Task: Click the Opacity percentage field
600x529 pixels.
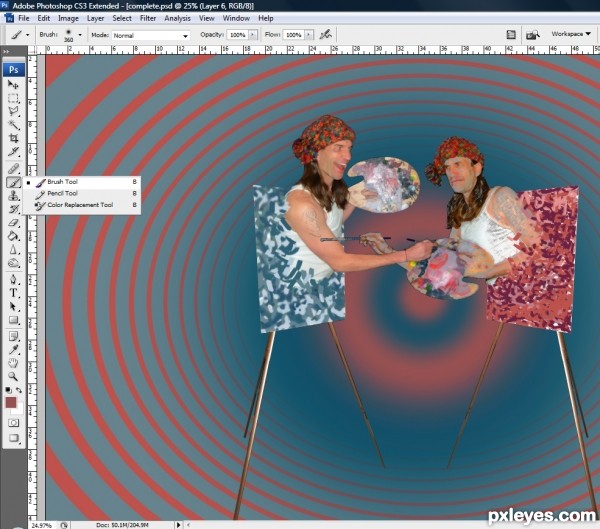Action: [238, 35]
